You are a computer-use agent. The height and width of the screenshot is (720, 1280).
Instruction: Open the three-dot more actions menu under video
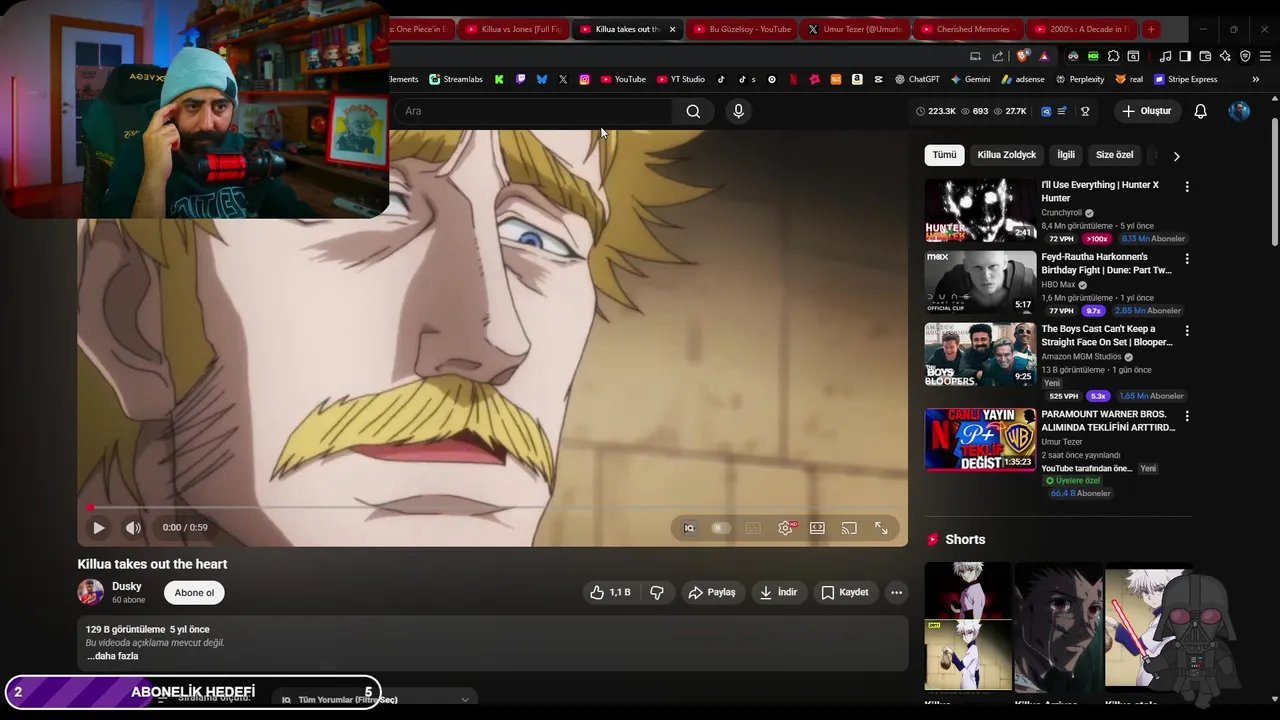pos(896,592)
